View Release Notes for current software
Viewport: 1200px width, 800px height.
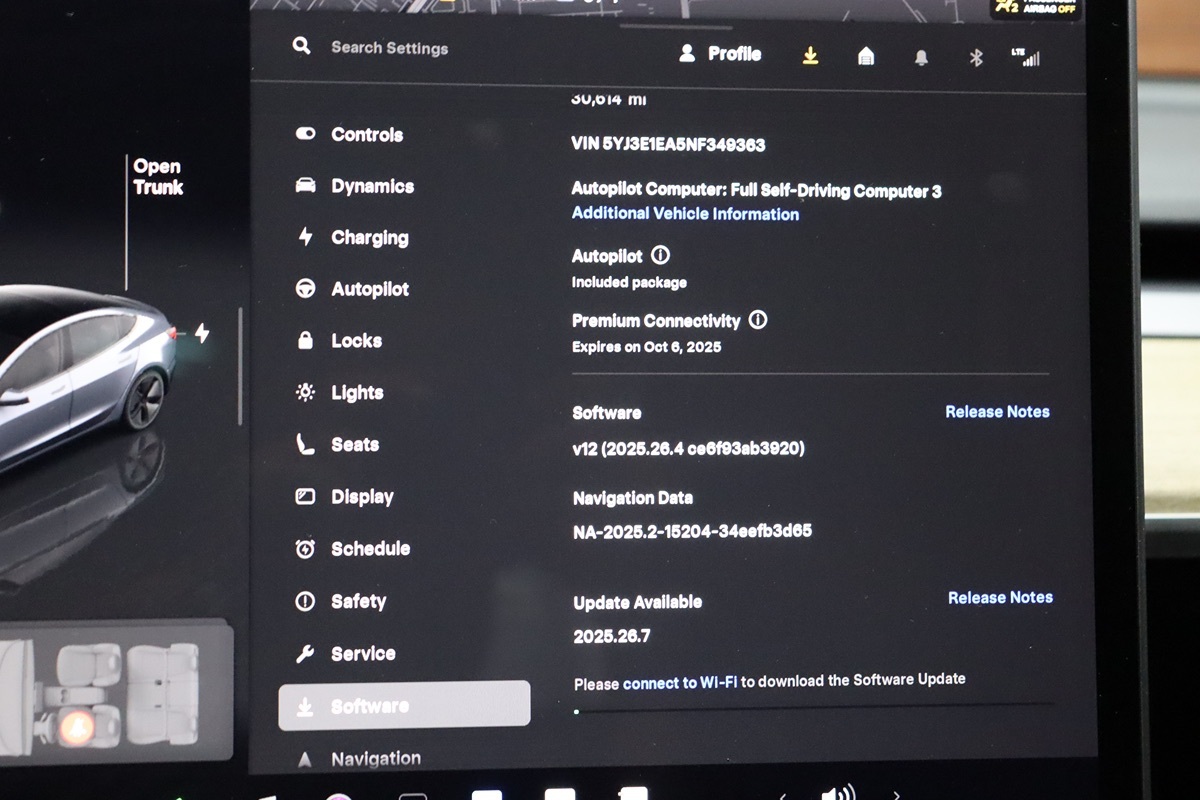(997, 412)
